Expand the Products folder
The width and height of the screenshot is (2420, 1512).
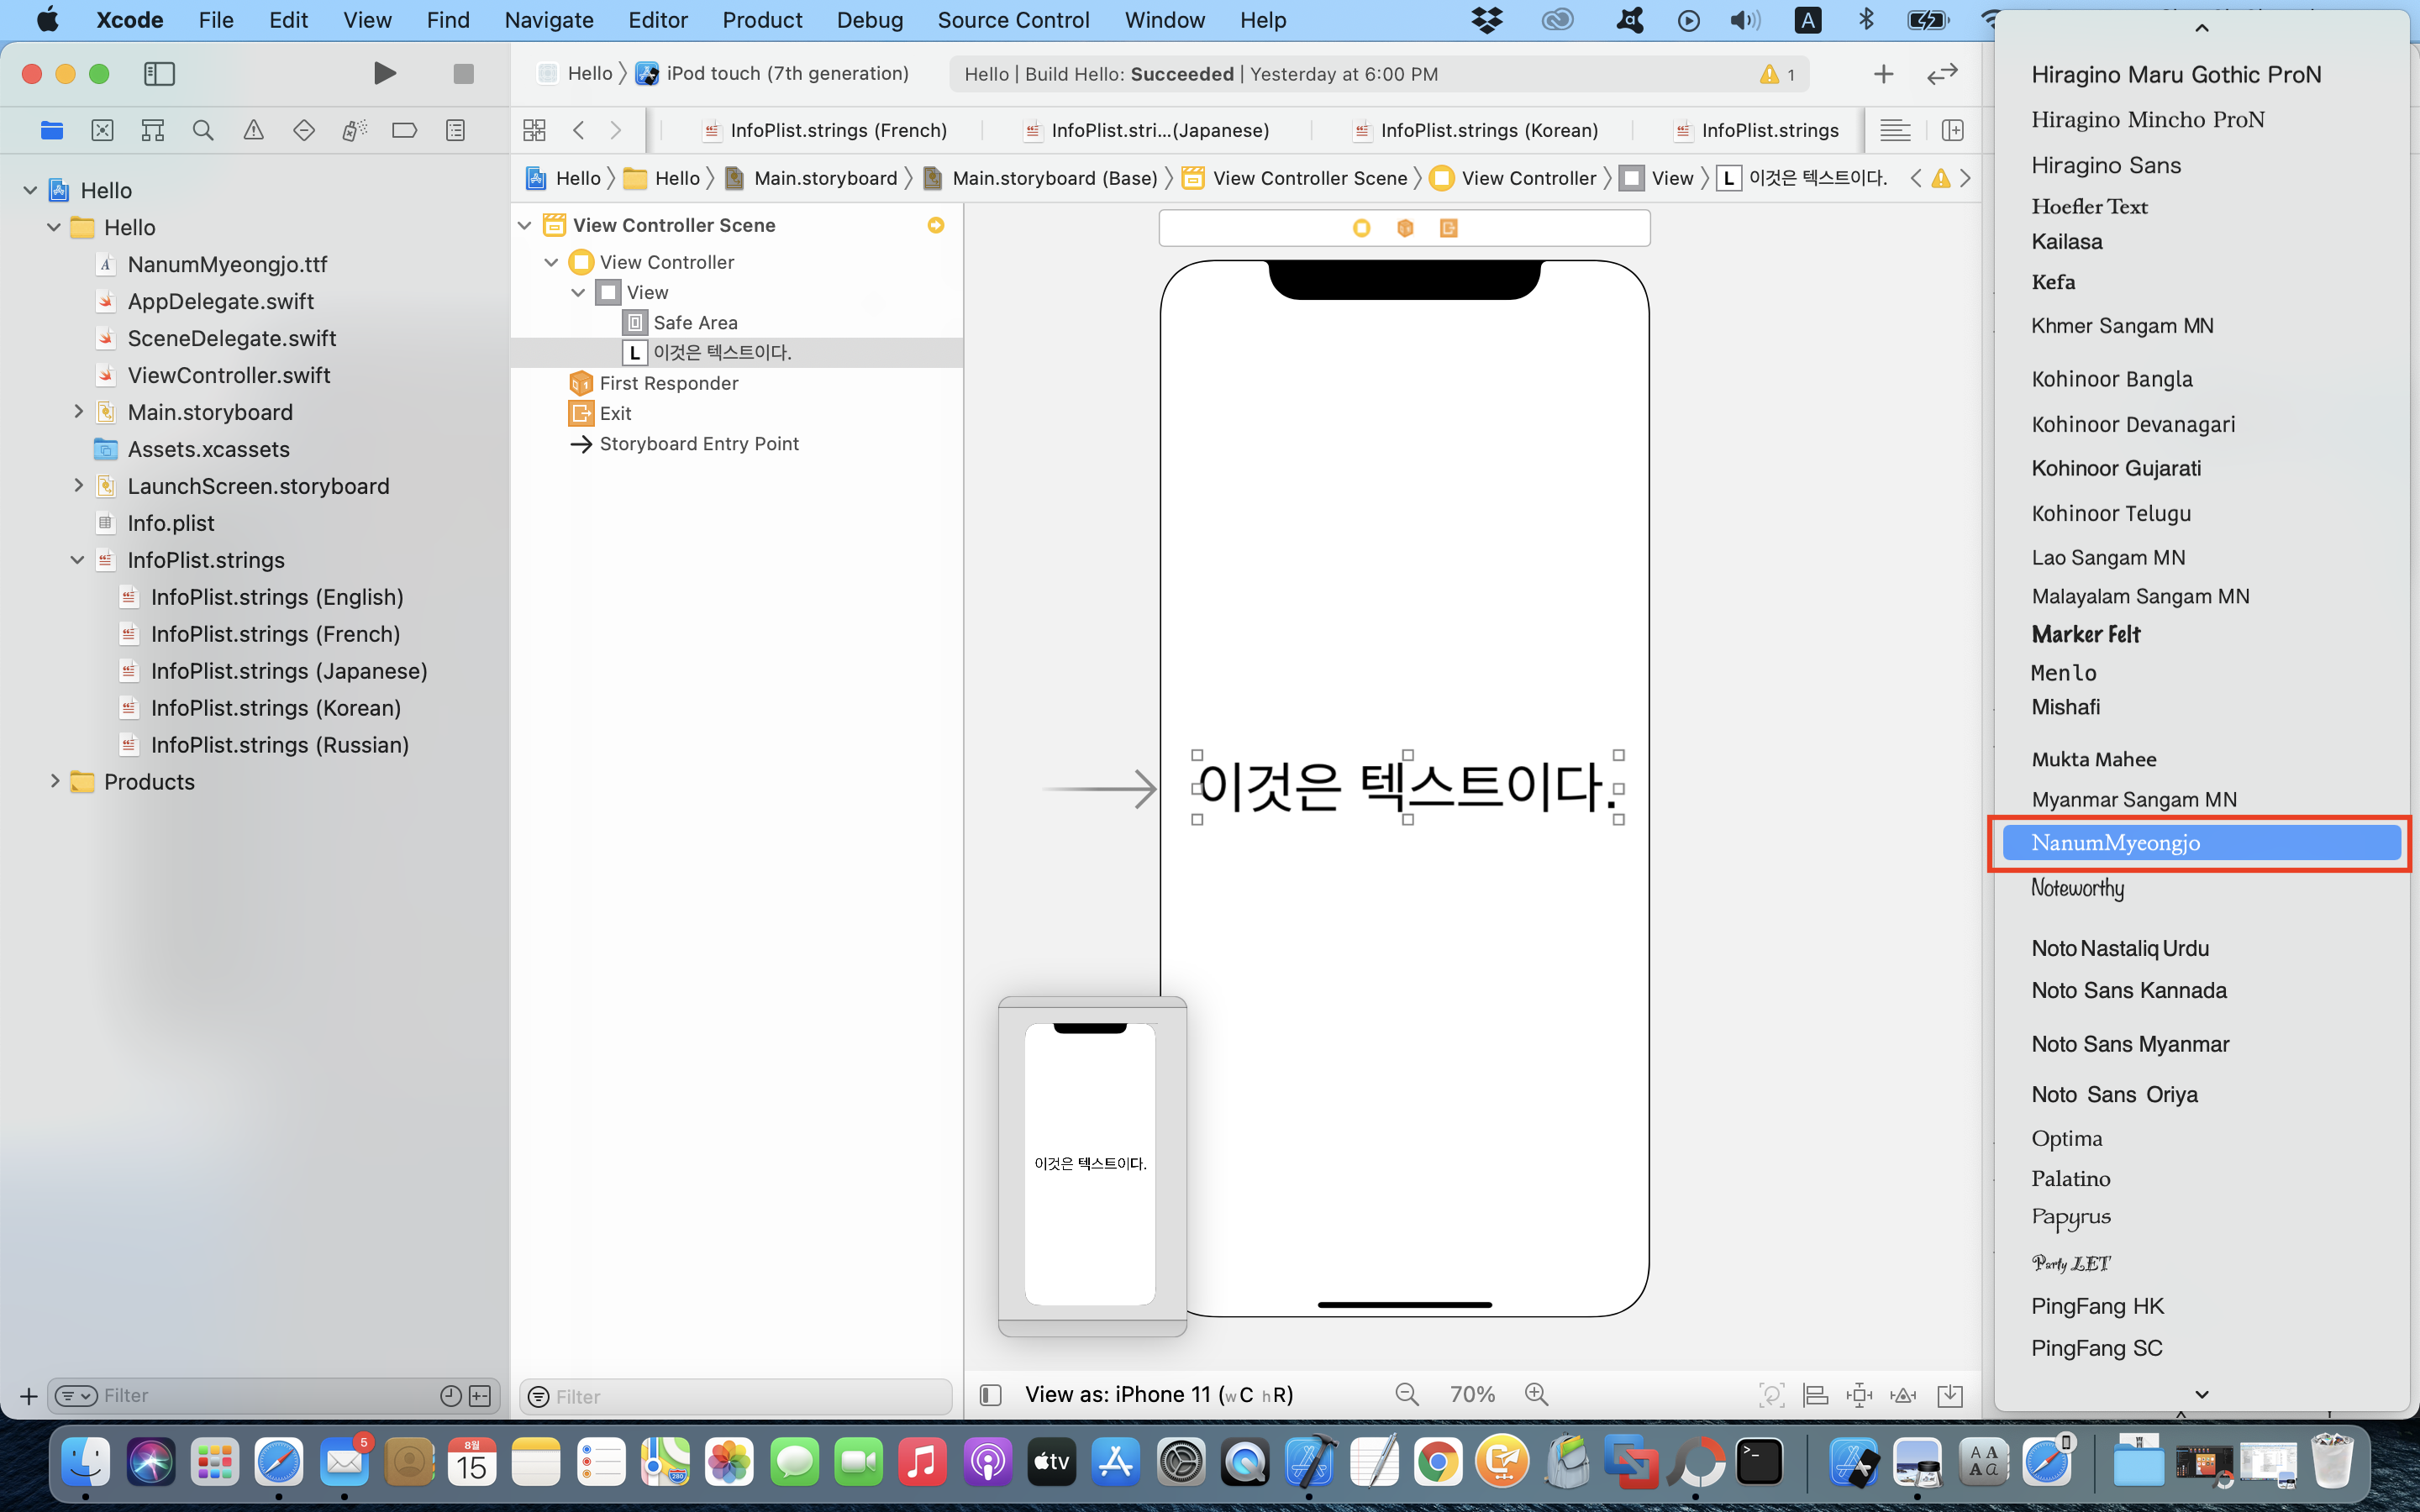[55, 781]
